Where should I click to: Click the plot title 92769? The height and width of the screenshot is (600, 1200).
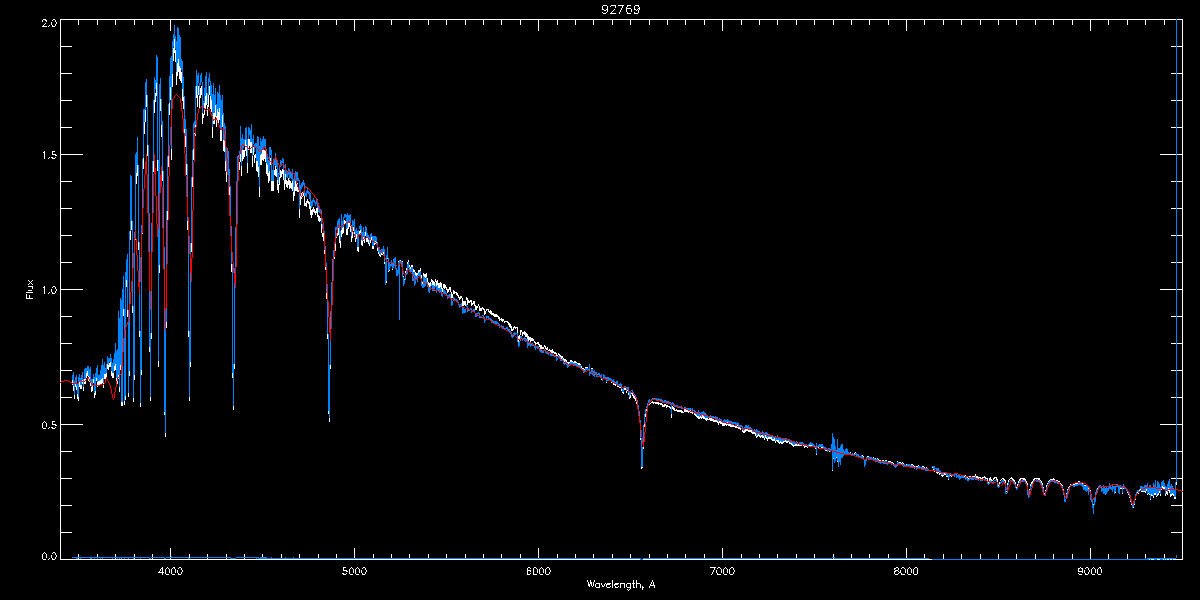click(x=621, y=9)
